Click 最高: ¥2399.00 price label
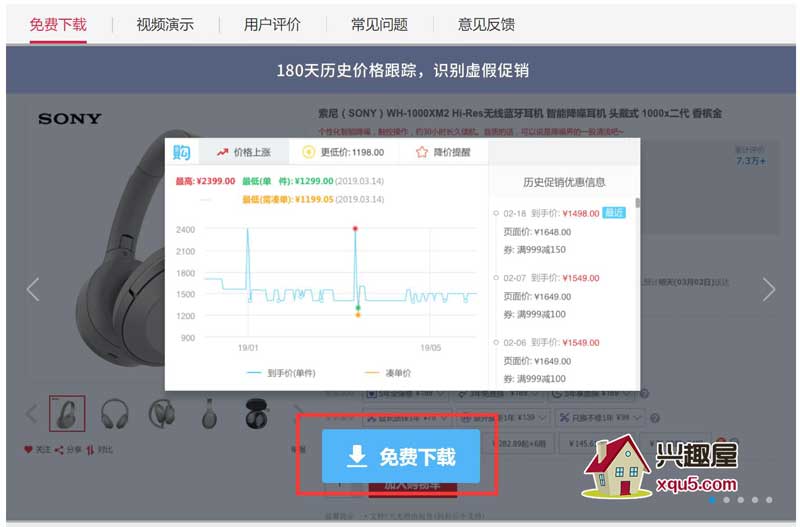 click(205, 181)
